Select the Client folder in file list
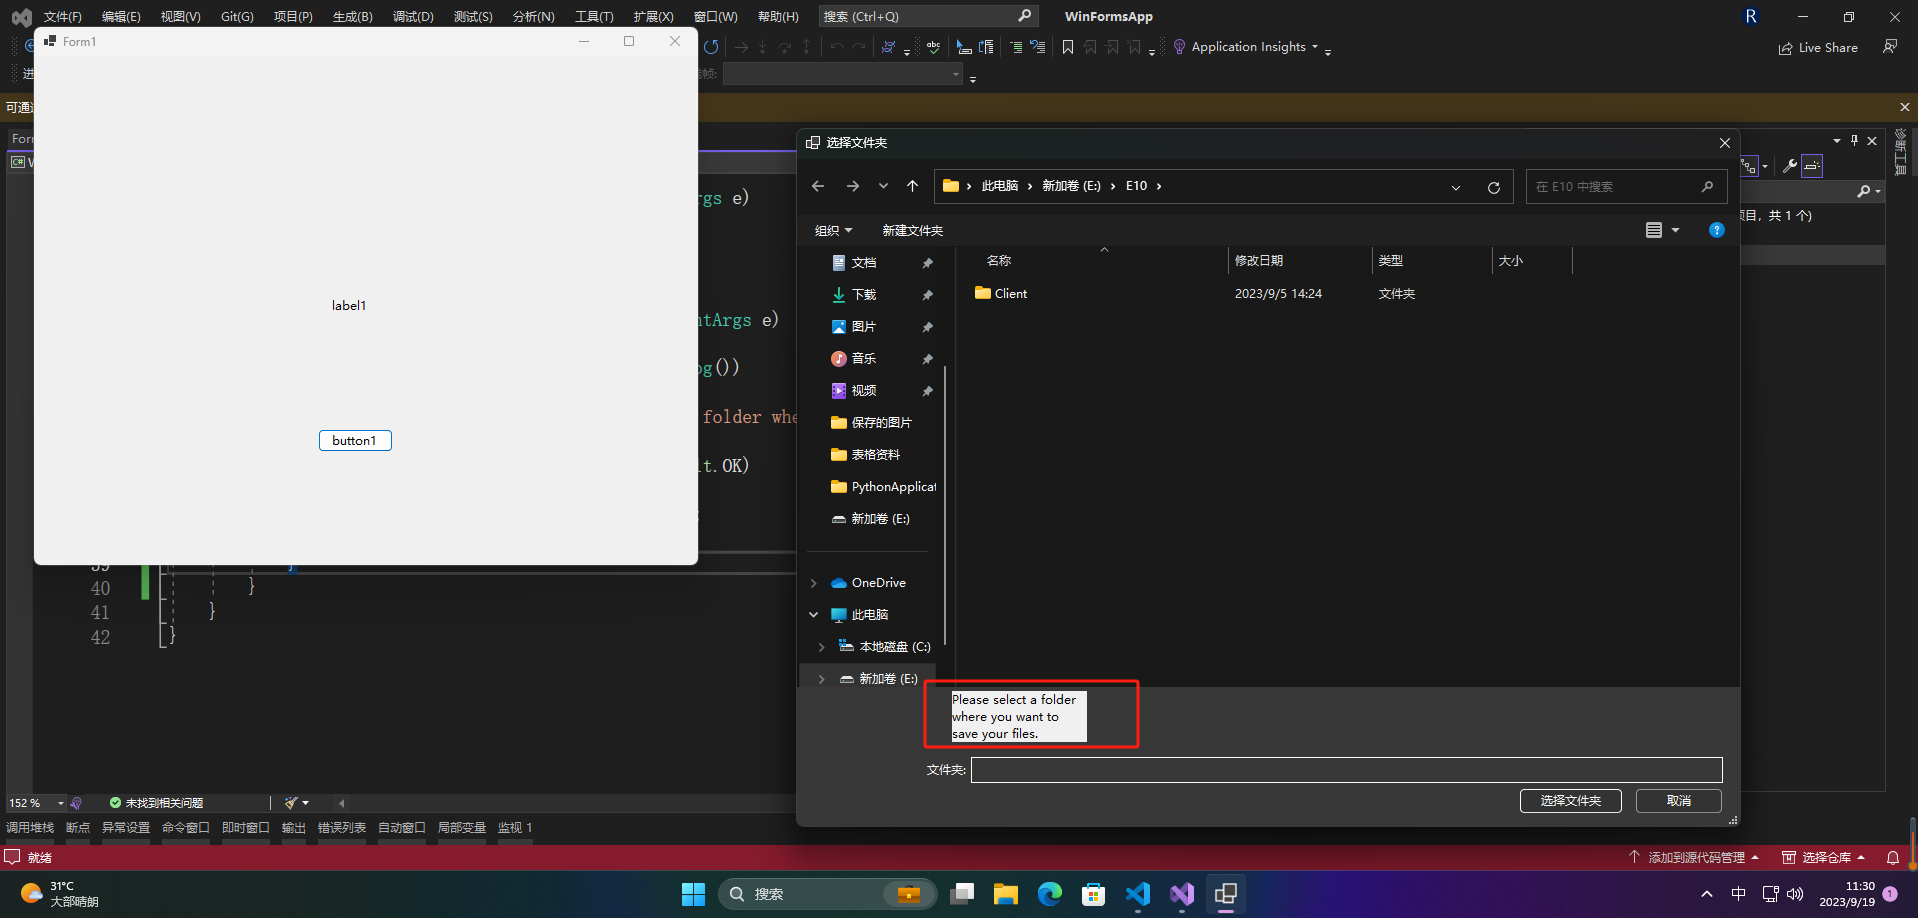This screenshot has height=918, width=1918. (1001, 294)
